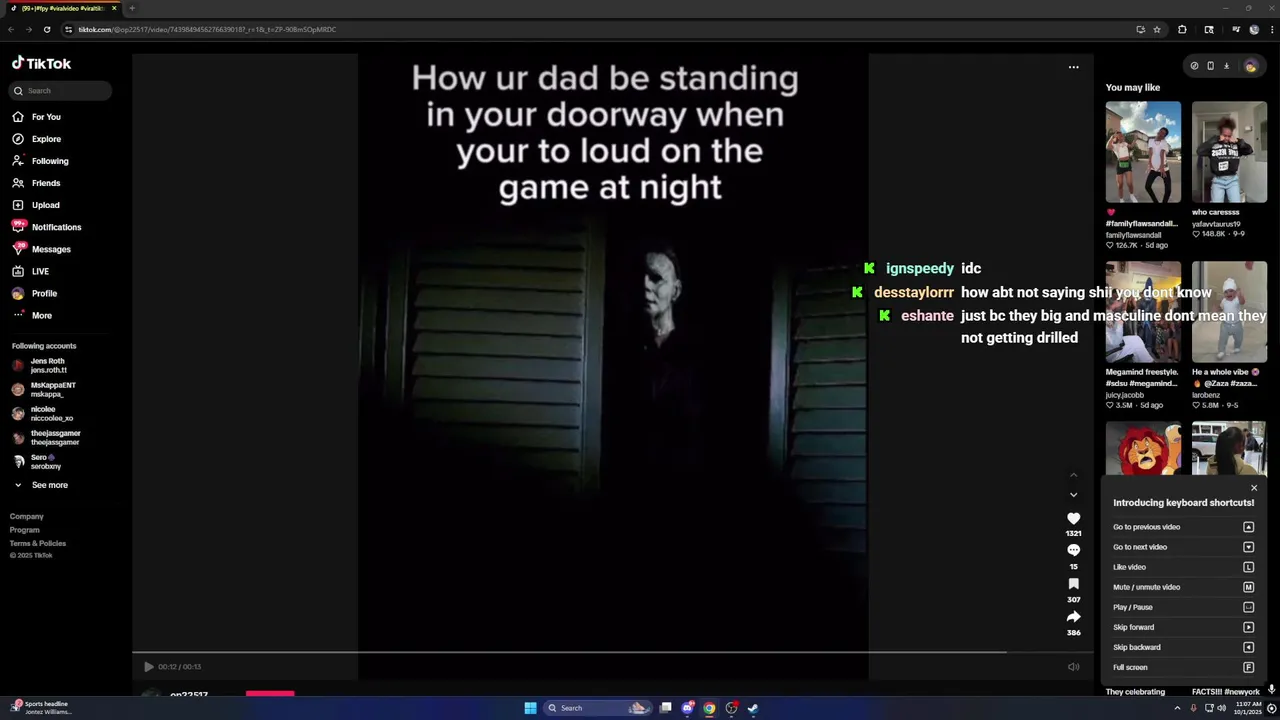
Task: Open Chrome from the taskbar
Action: (709, 708)
